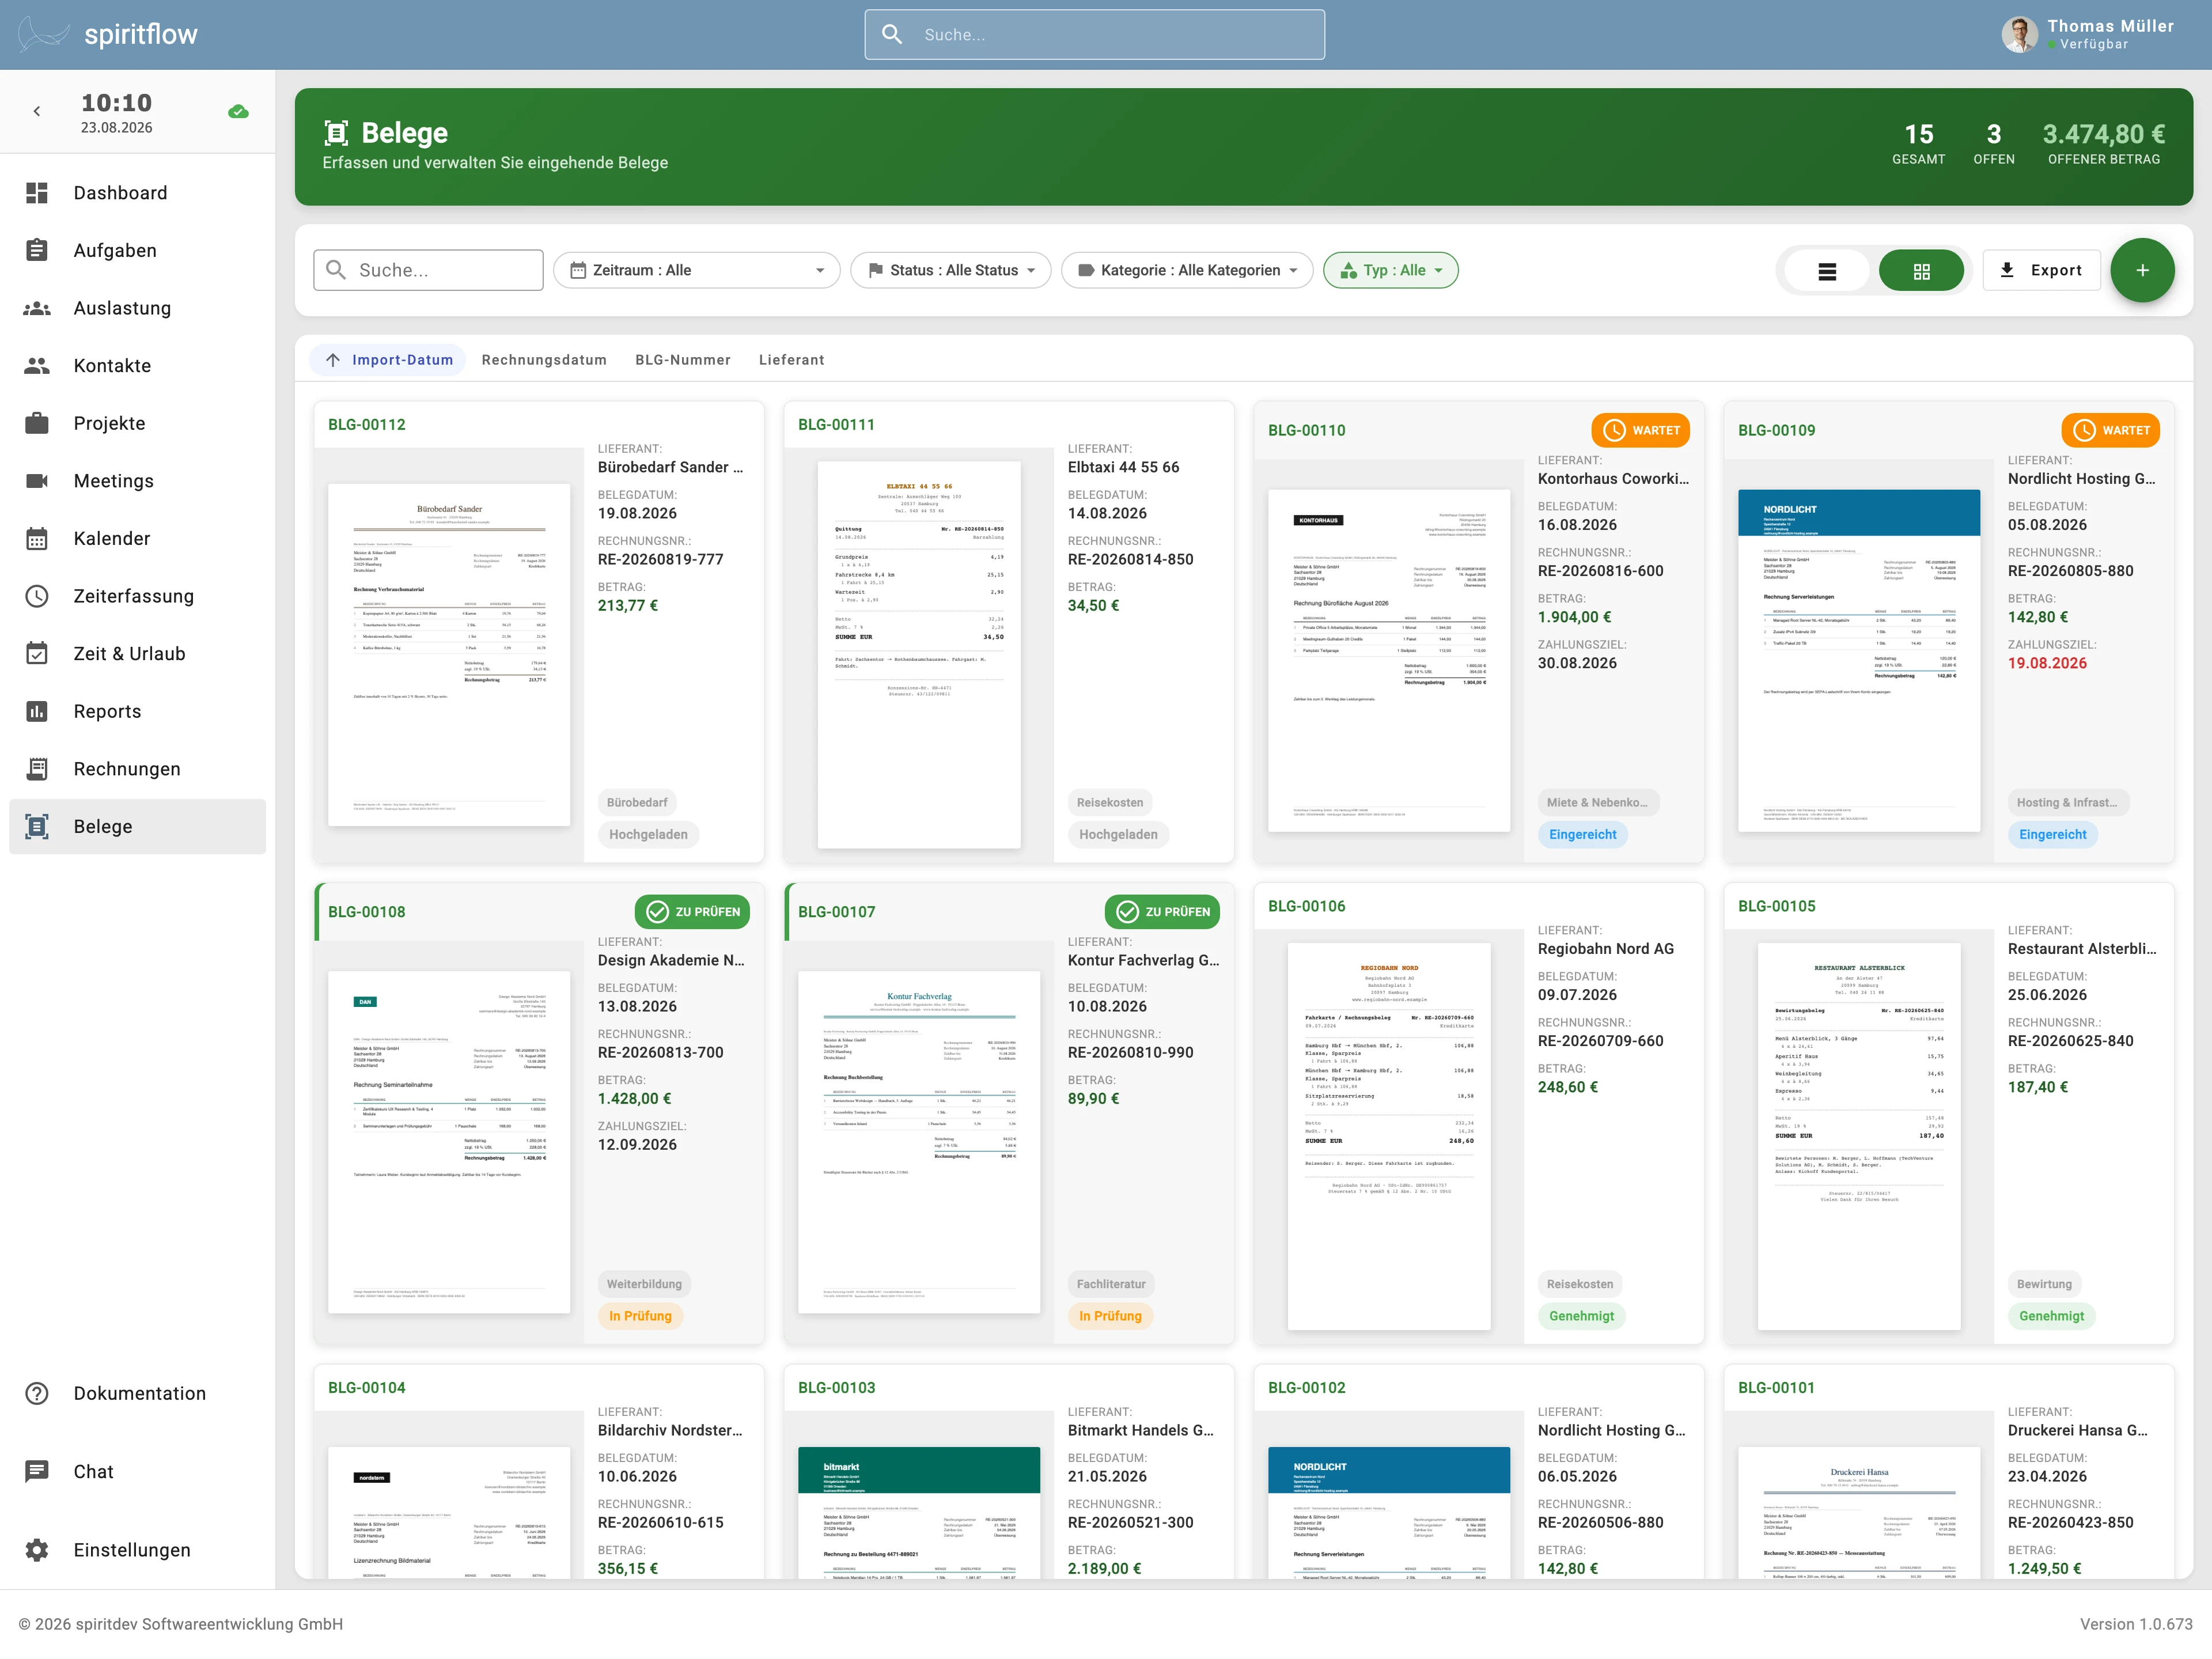The width and height of the screenshot is (2212, 1659).
Task: Open the Dashboard icon in sidebar
Action: [x=37, y=193]
